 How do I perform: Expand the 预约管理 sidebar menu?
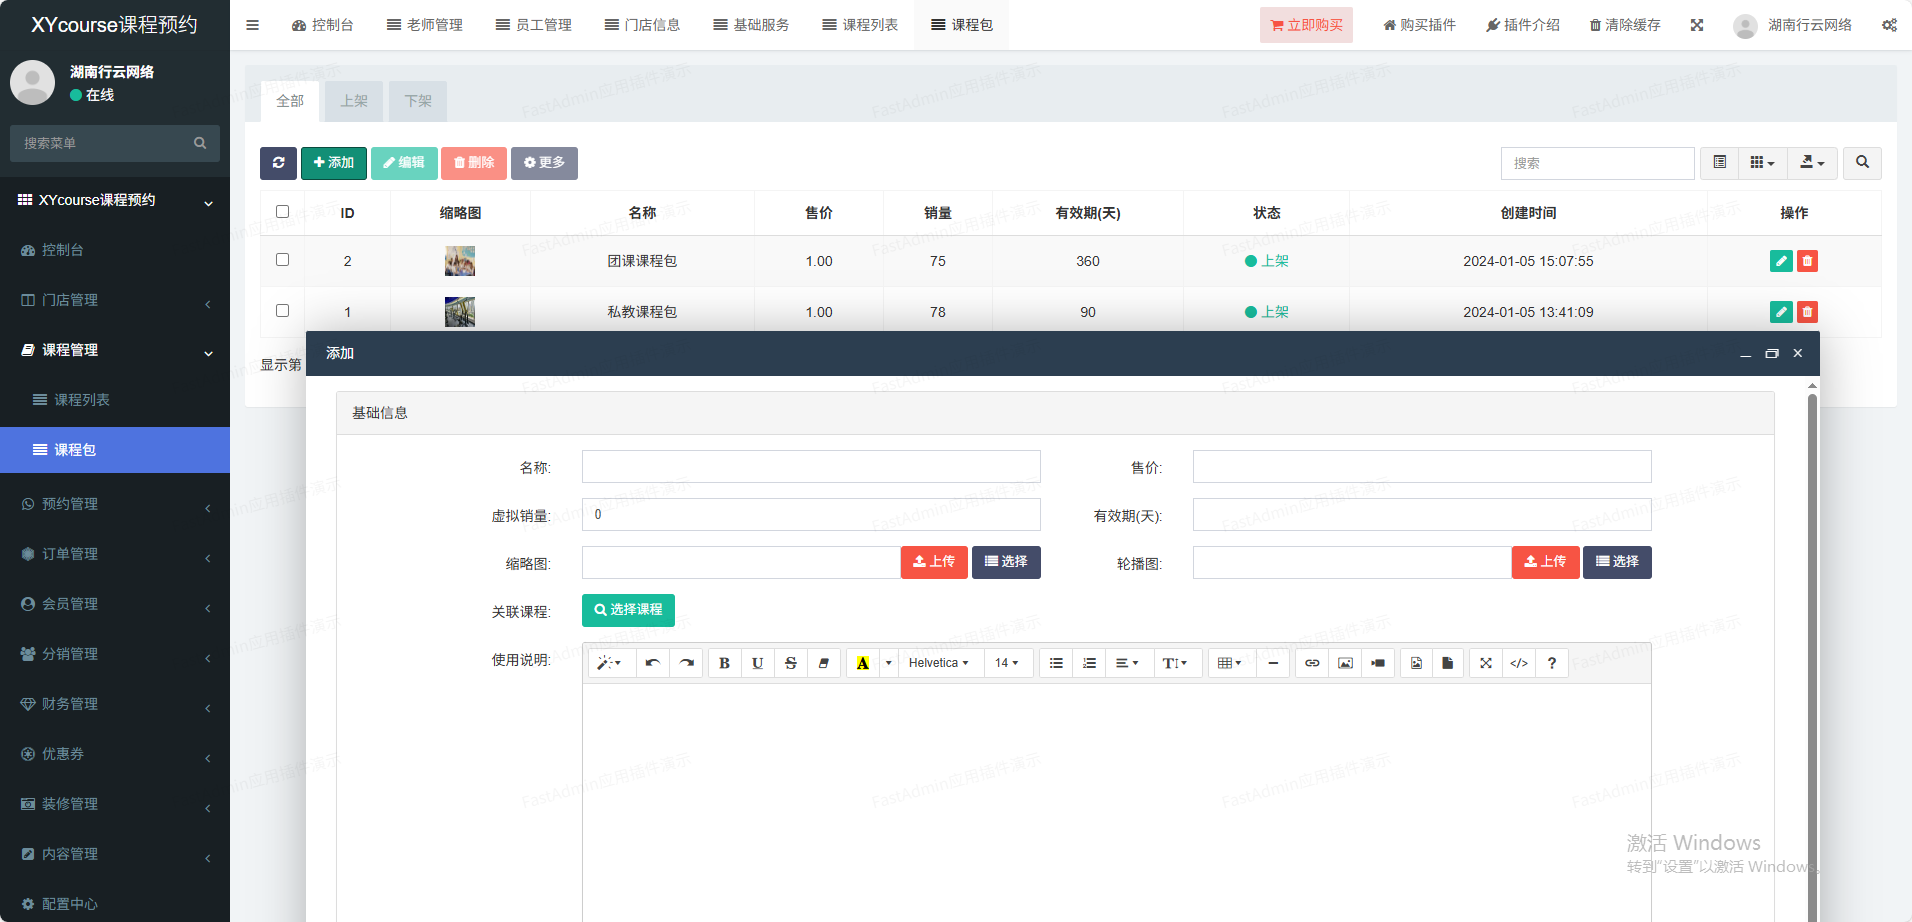(x=115, y=504)
